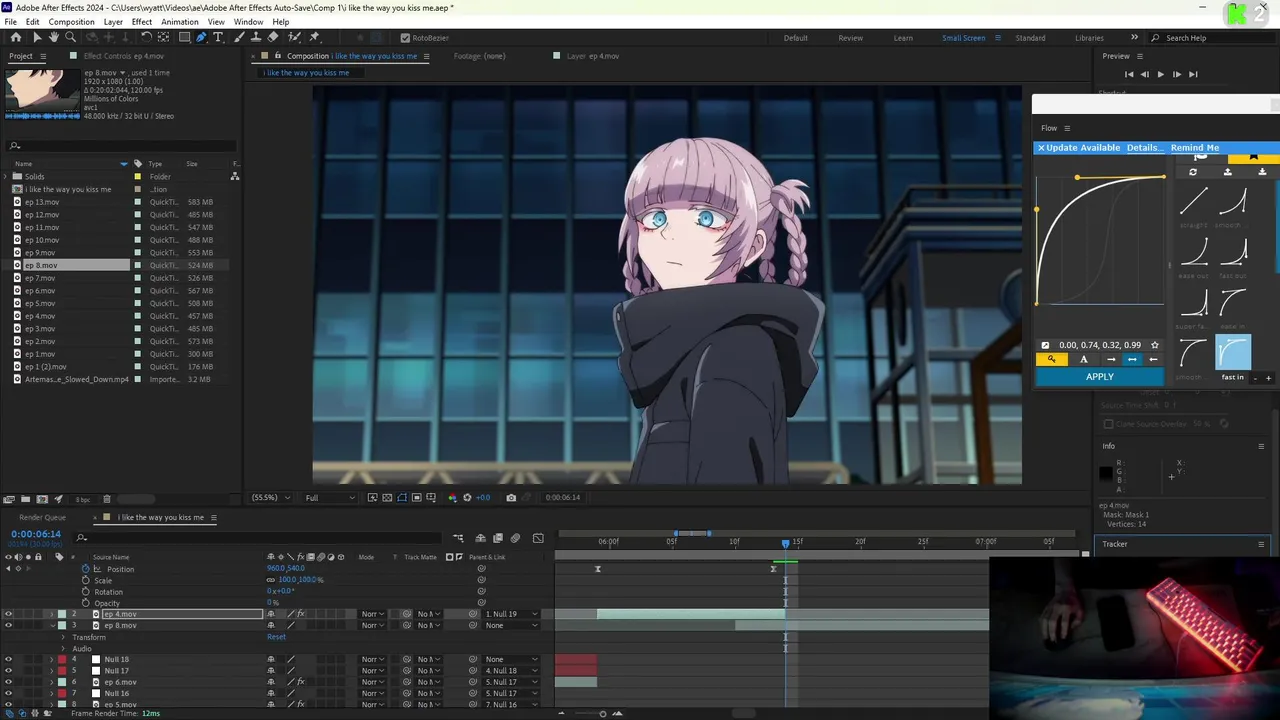Expand the Transform group
The image size is (1280, 720).
[x=63, y=637]
